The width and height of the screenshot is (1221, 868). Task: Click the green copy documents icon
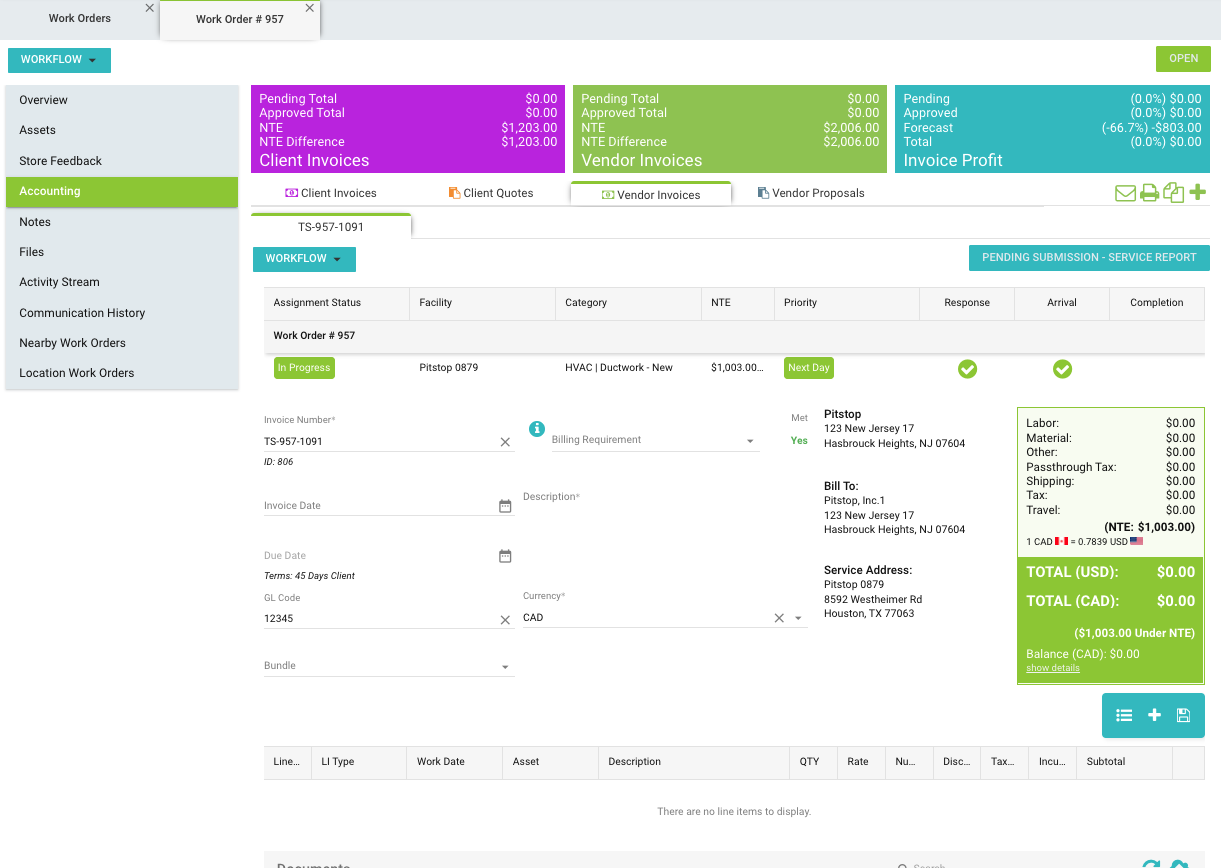click(x=1174, y=193)
